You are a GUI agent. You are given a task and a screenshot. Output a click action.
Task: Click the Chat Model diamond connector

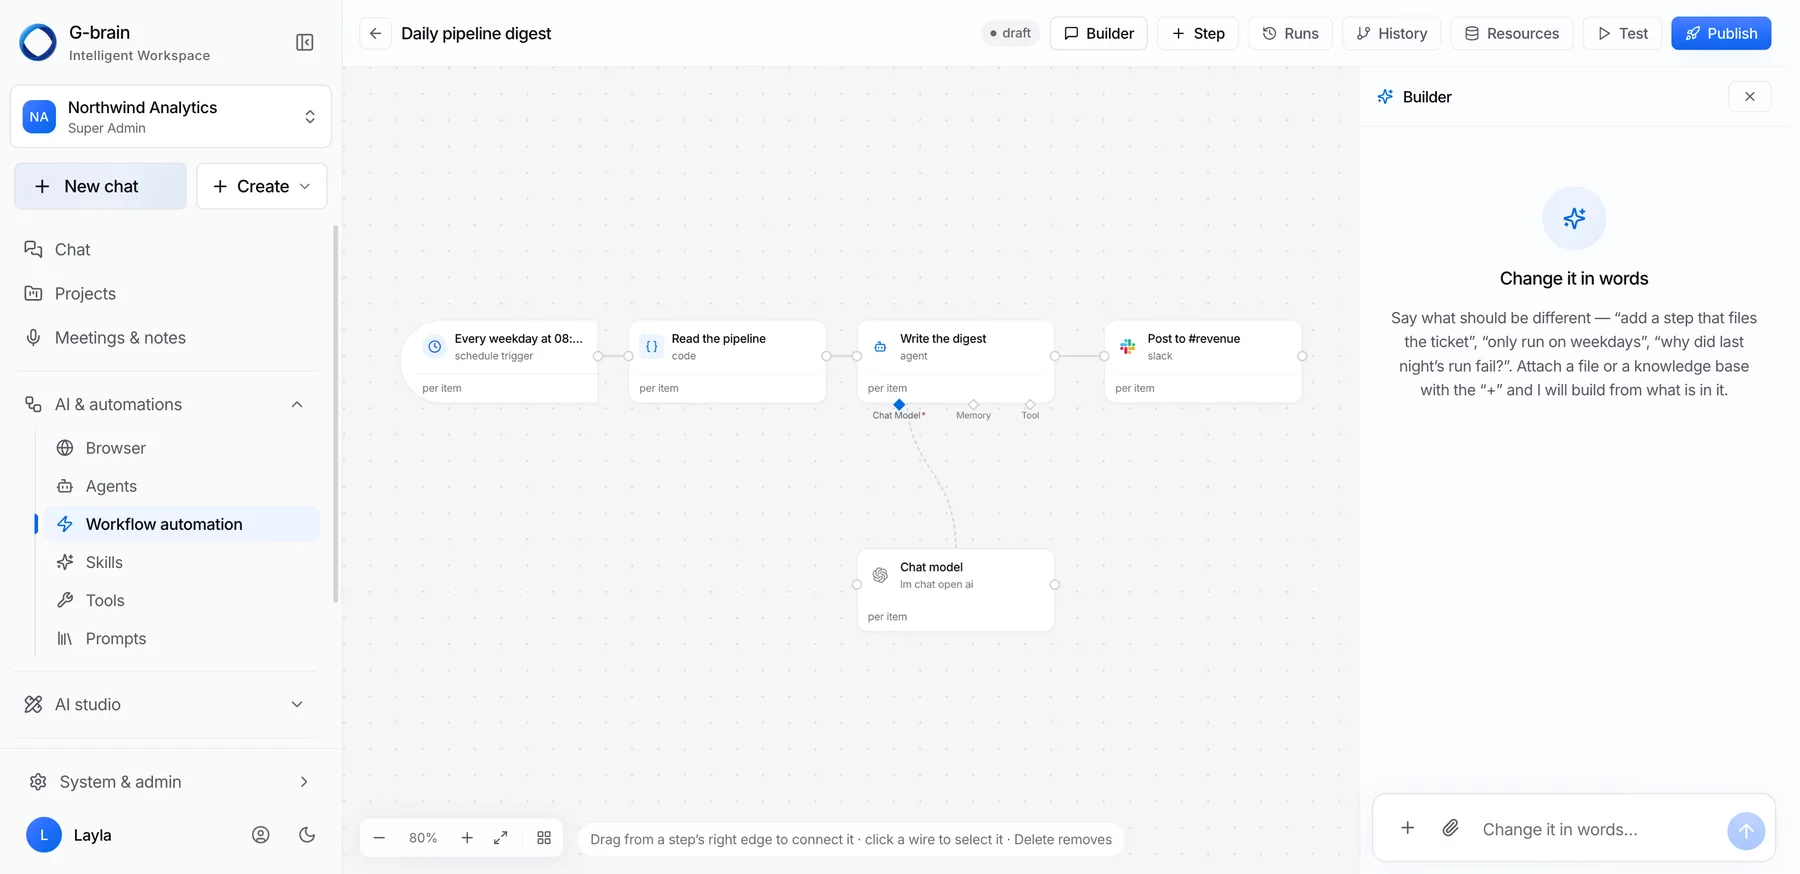tap(899, 404)
